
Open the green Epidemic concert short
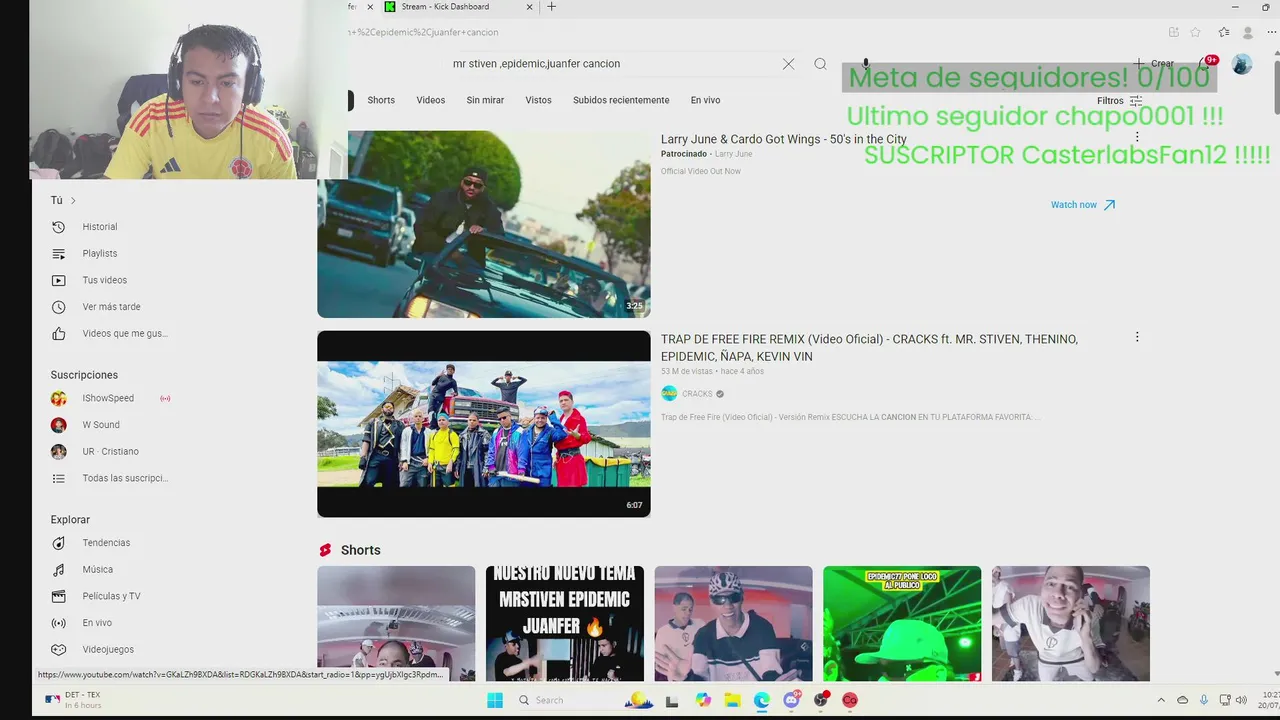[902, 624]
